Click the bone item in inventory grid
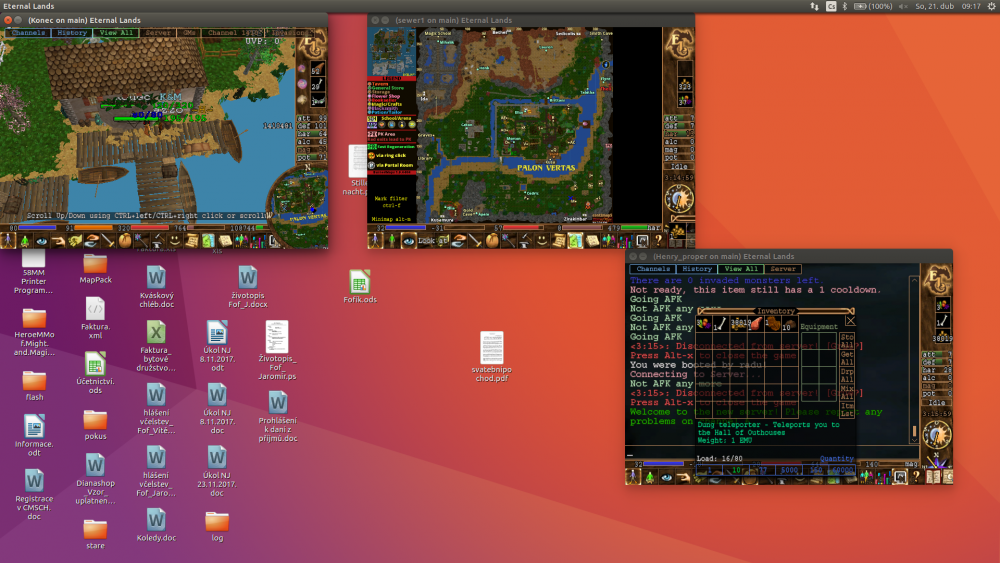 (x=719, y=323)
